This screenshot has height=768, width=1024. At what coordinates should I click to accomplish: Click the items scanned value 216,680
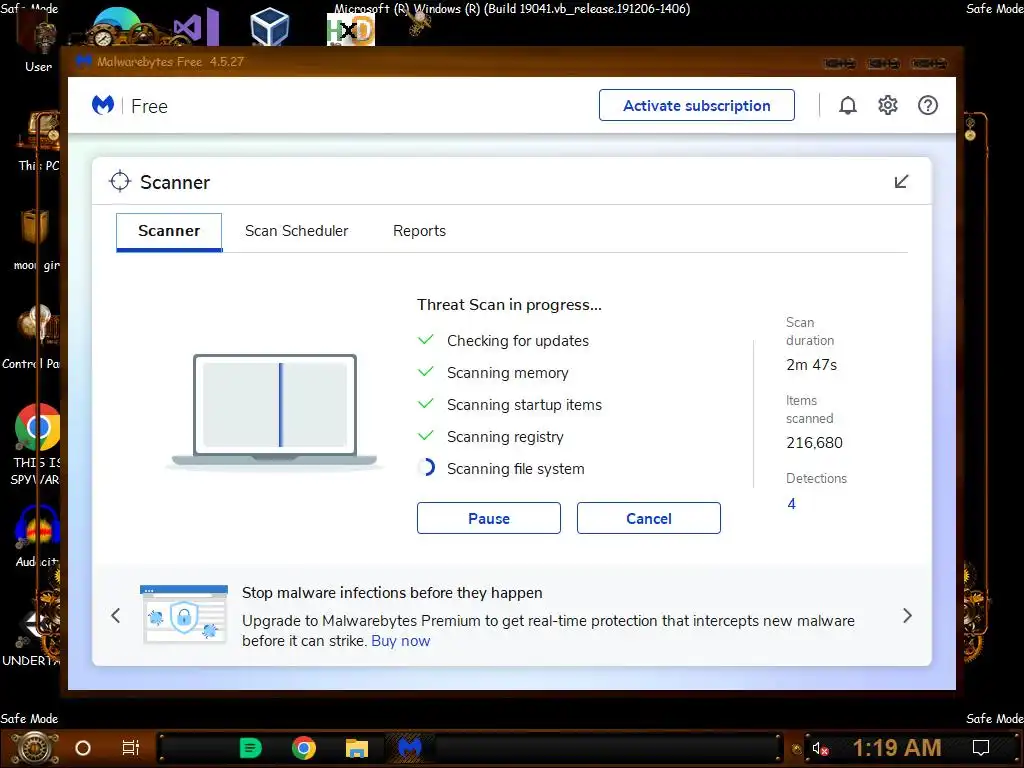(x=814, y=443)
